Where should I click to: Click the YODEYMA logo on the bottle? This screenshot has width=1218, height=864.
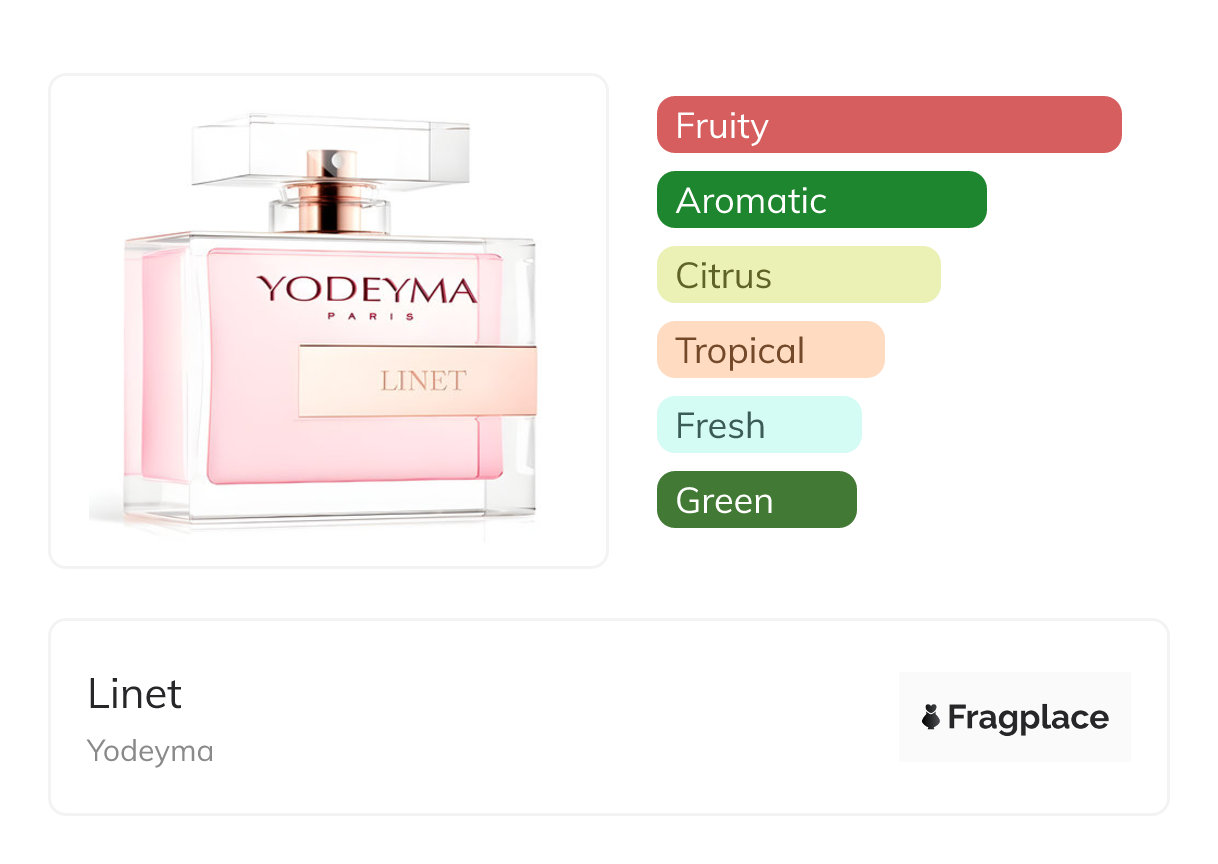pyautogui.click(x=367, y=291)
